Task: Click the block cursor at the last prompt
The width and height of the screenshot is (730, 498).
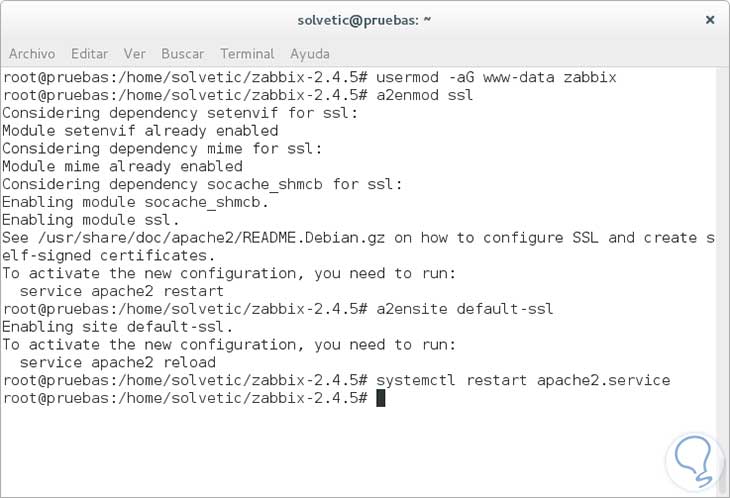Action: tap(380, 398)
